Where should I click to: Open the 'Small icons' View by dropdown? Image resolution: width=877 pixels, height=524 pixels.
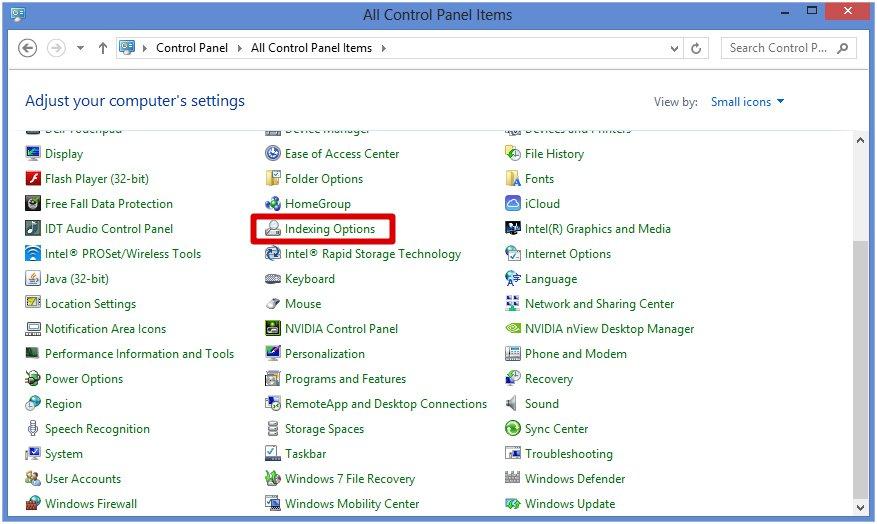(x=747, y=102)
